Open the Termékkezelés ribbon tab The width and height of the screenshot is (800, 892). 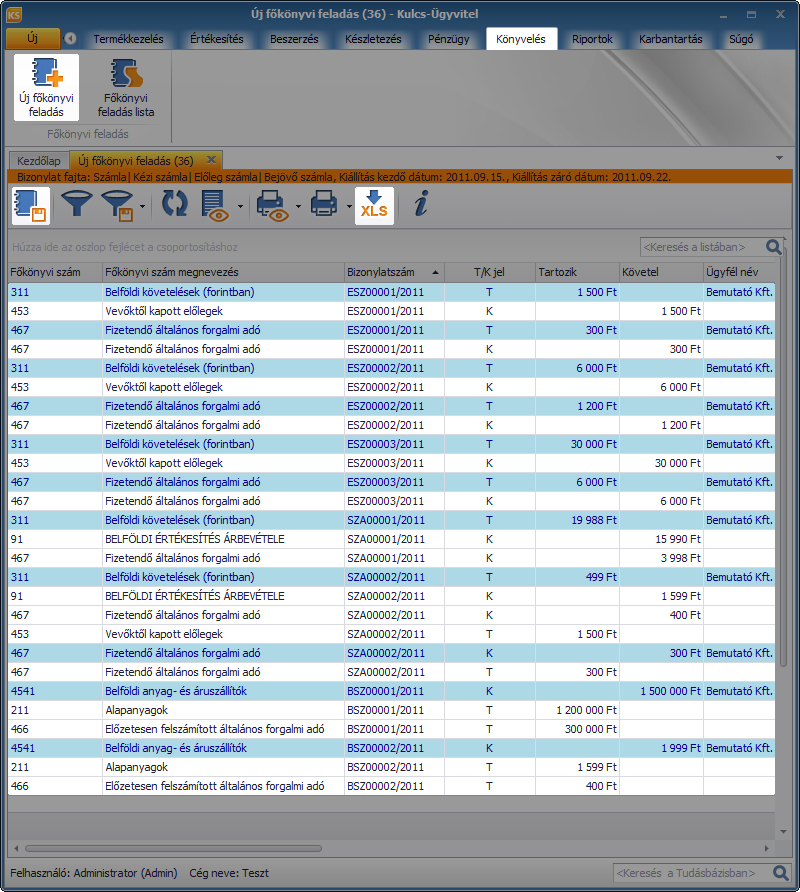(129, 39)
